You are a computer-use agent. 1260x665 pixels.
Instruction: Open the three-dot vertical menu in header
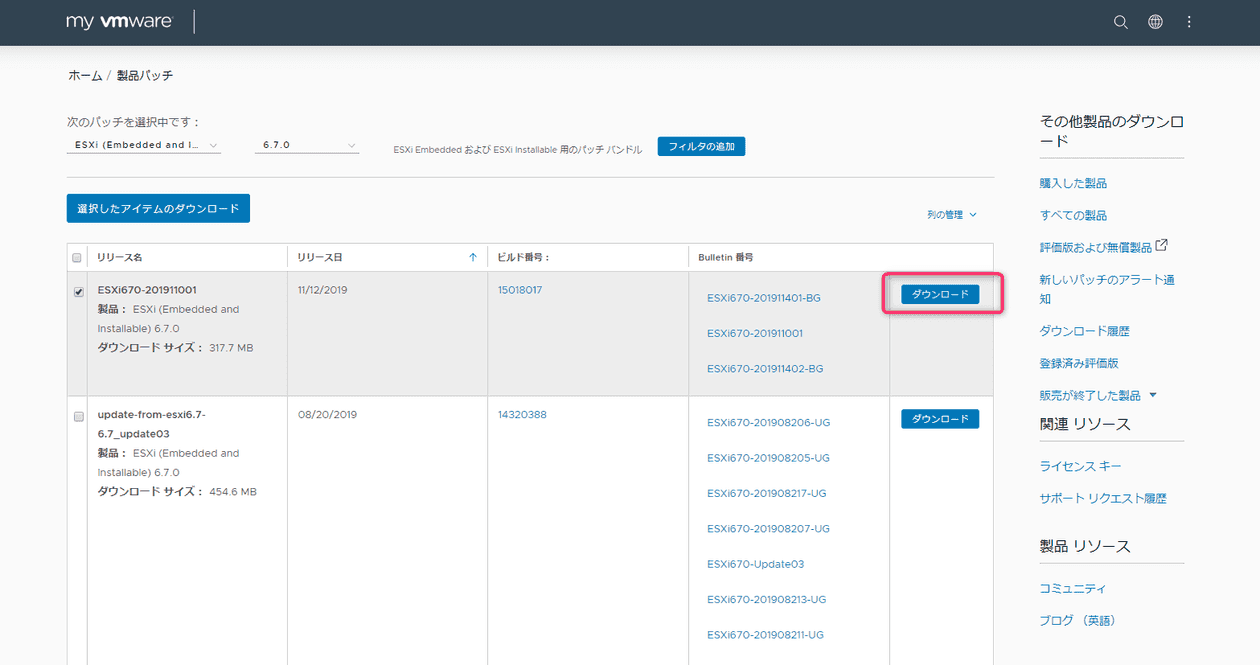pyautogui.click(x=1189, y=22)
